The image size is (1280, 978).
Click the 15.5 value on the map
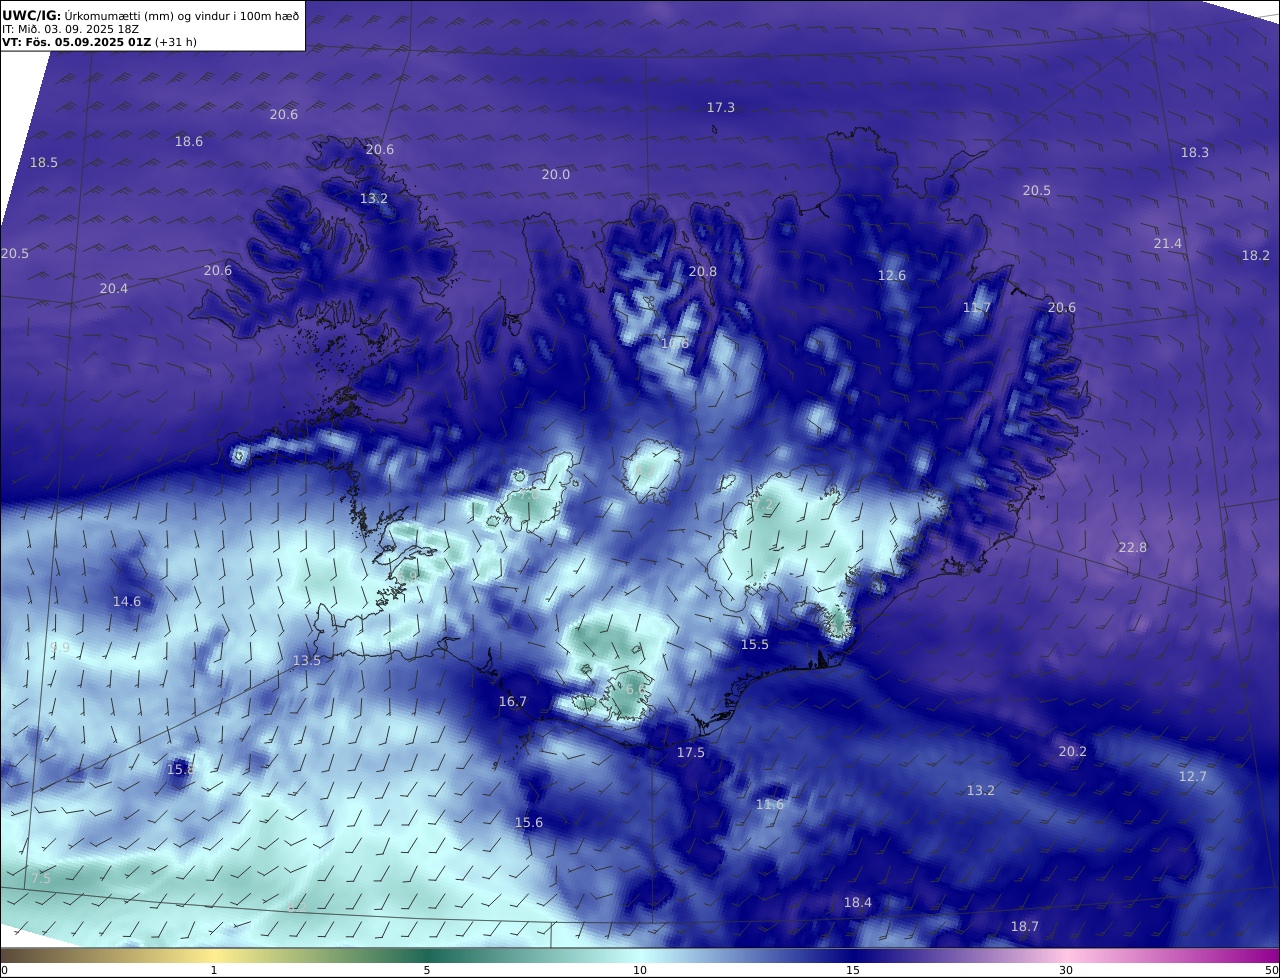click(x=755, y=644)
